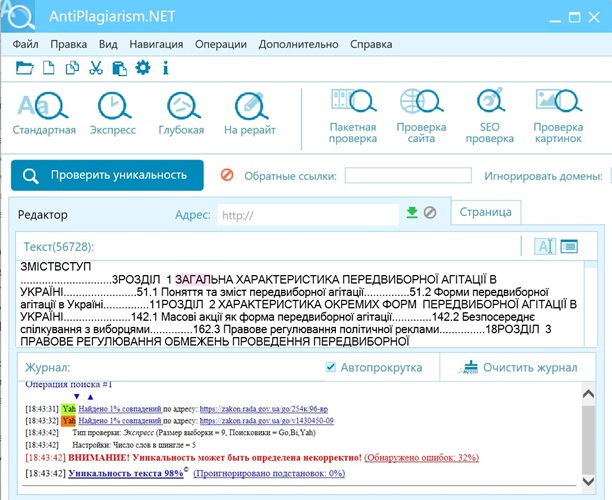The width and height of the screenshot is (612, 500).
Task: Click Найдено 1% совпадений link at 18:43:31
Action: [x=120, y=409]
